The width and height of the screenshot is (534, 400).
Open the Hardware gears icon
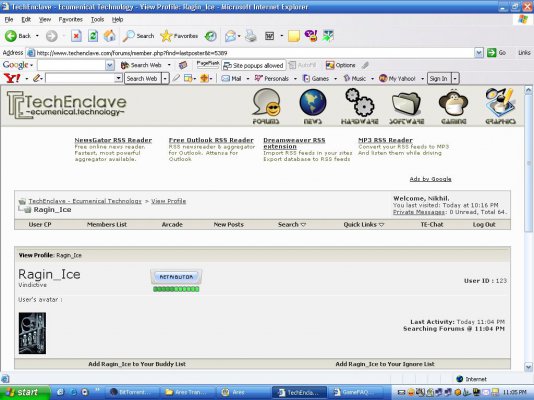click(360, 106)
